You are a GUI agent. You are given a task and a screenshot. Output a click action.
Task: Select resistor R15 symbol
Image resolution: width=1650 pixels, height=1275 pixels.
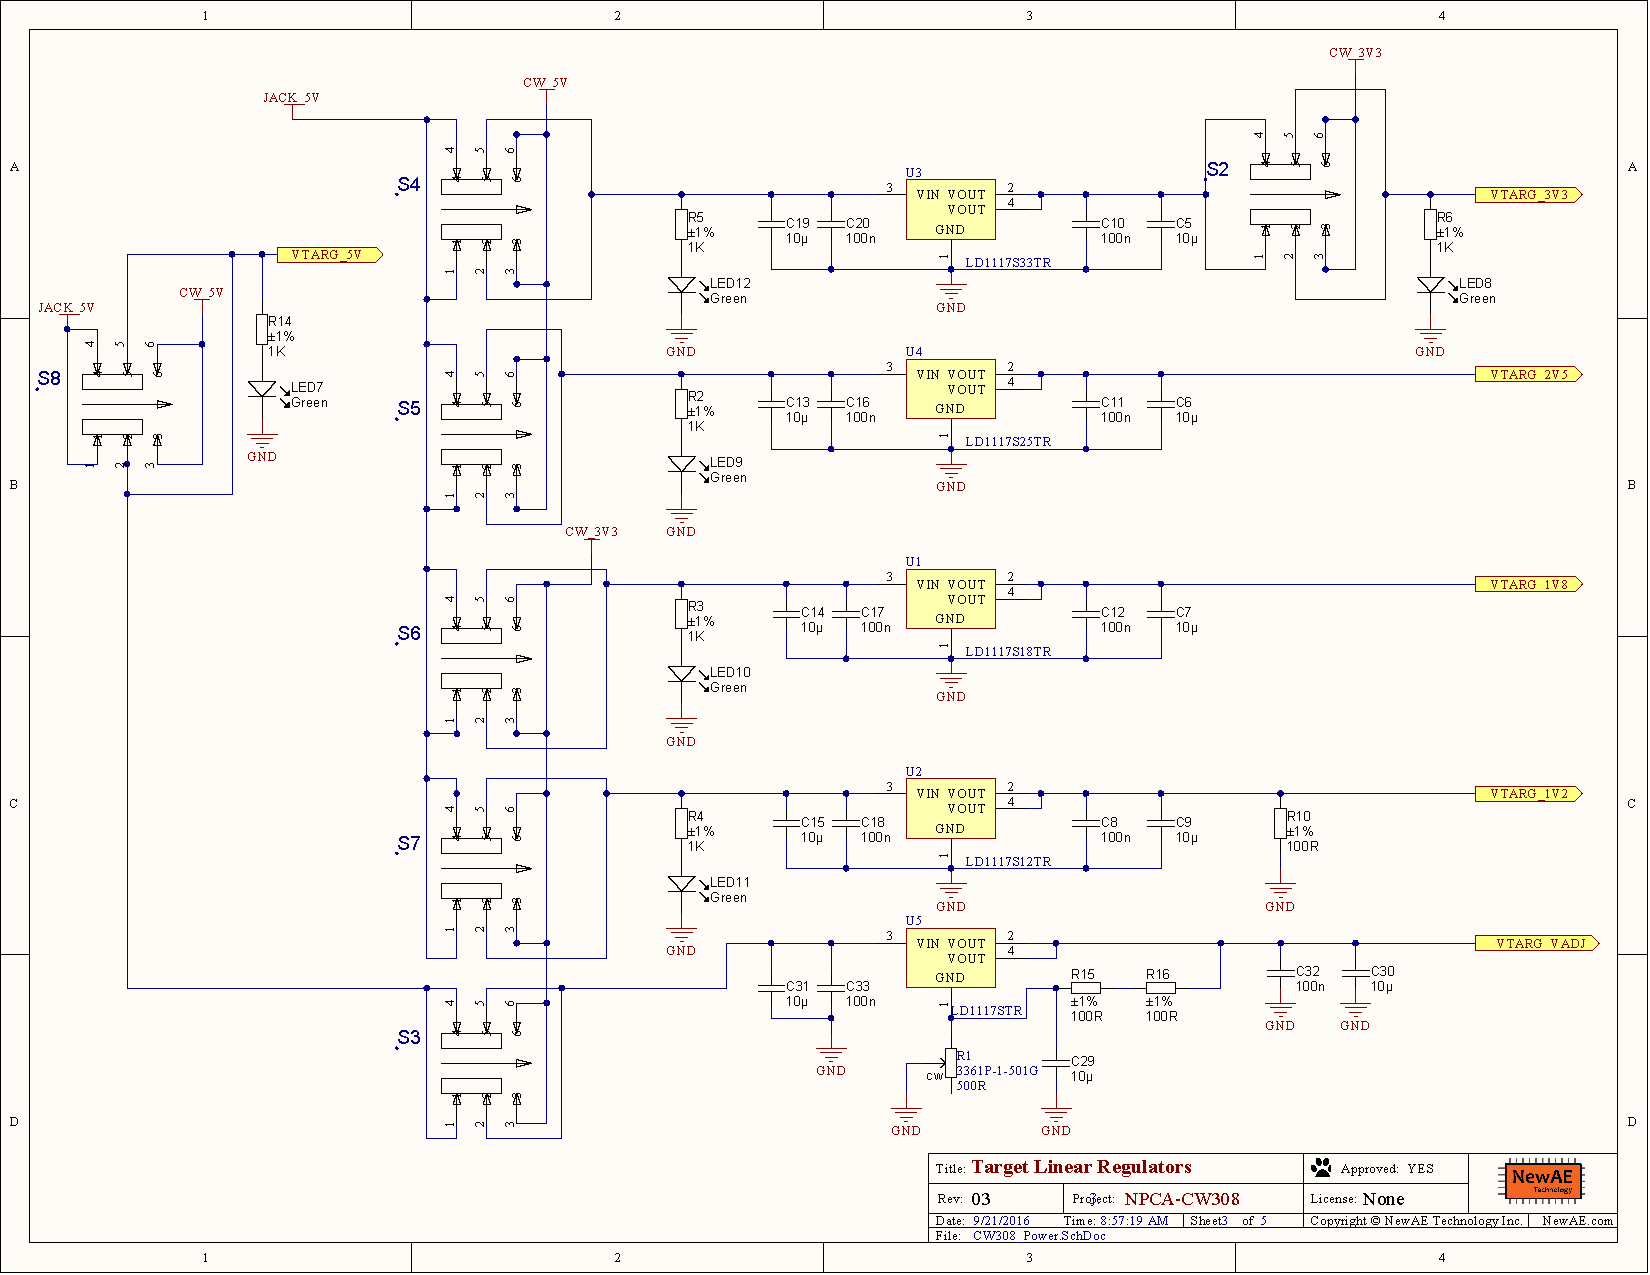click(x=1086, y=988)
